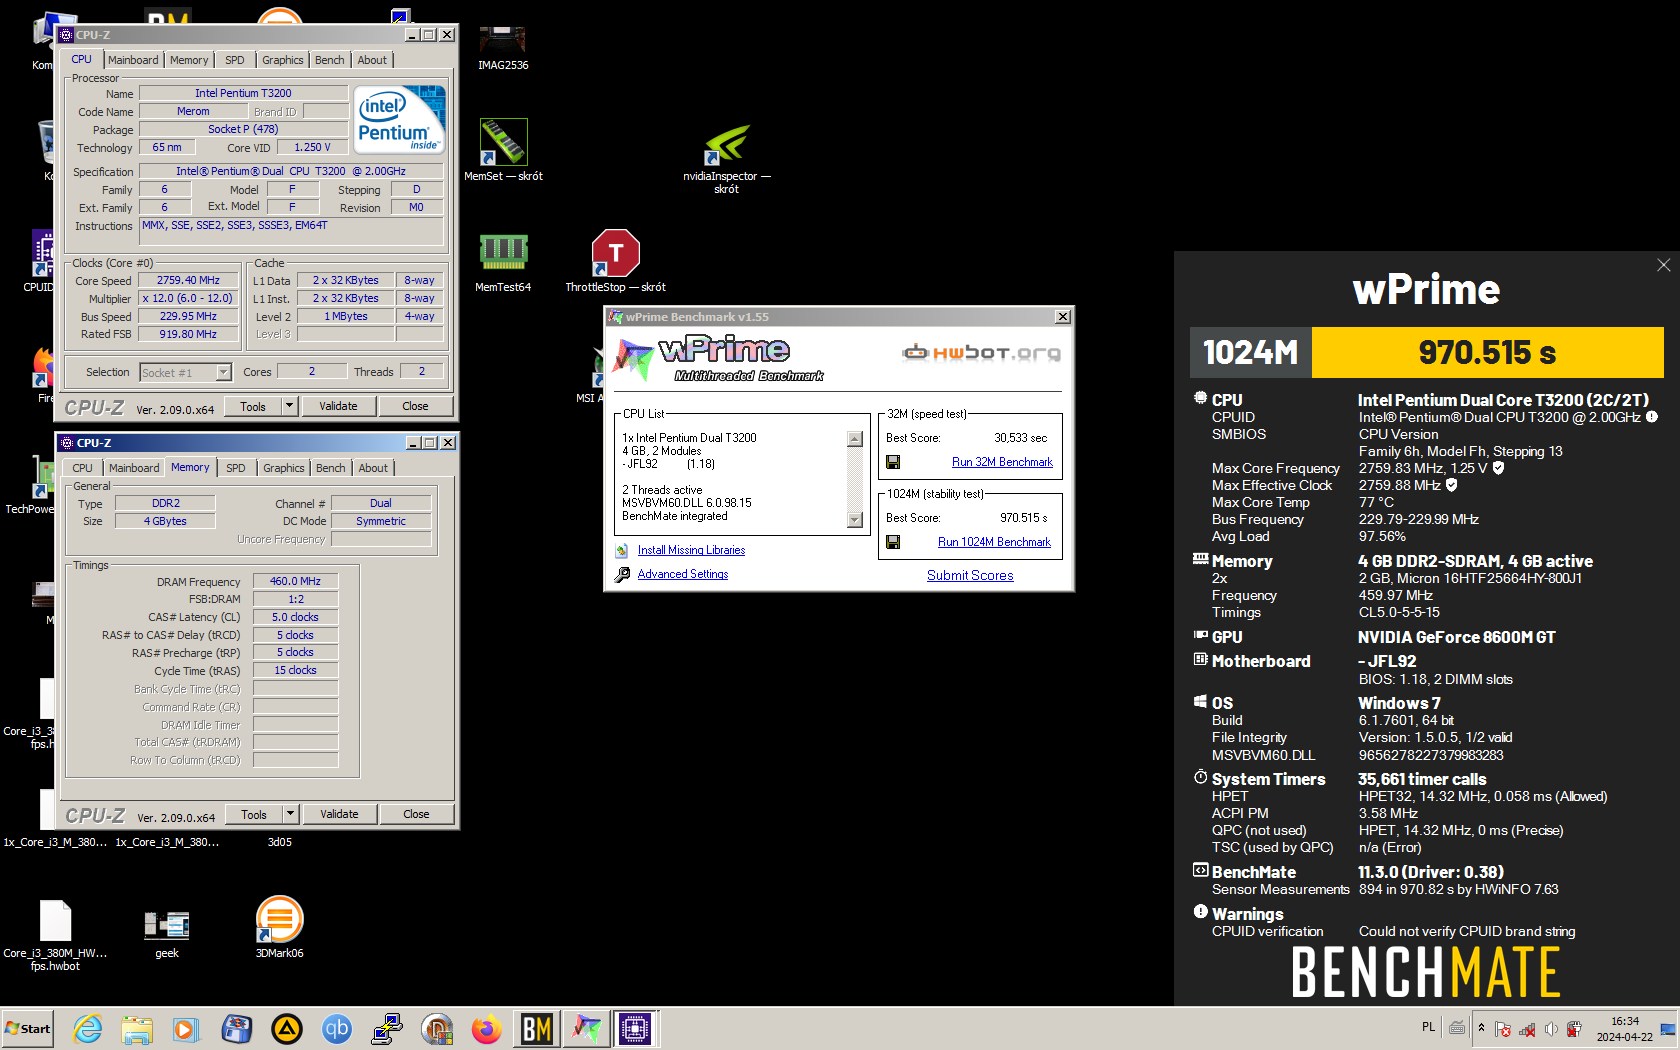Click the taskbar clock showing 16:34
1680x1050 pixels.
[x=1625, y=1029]
